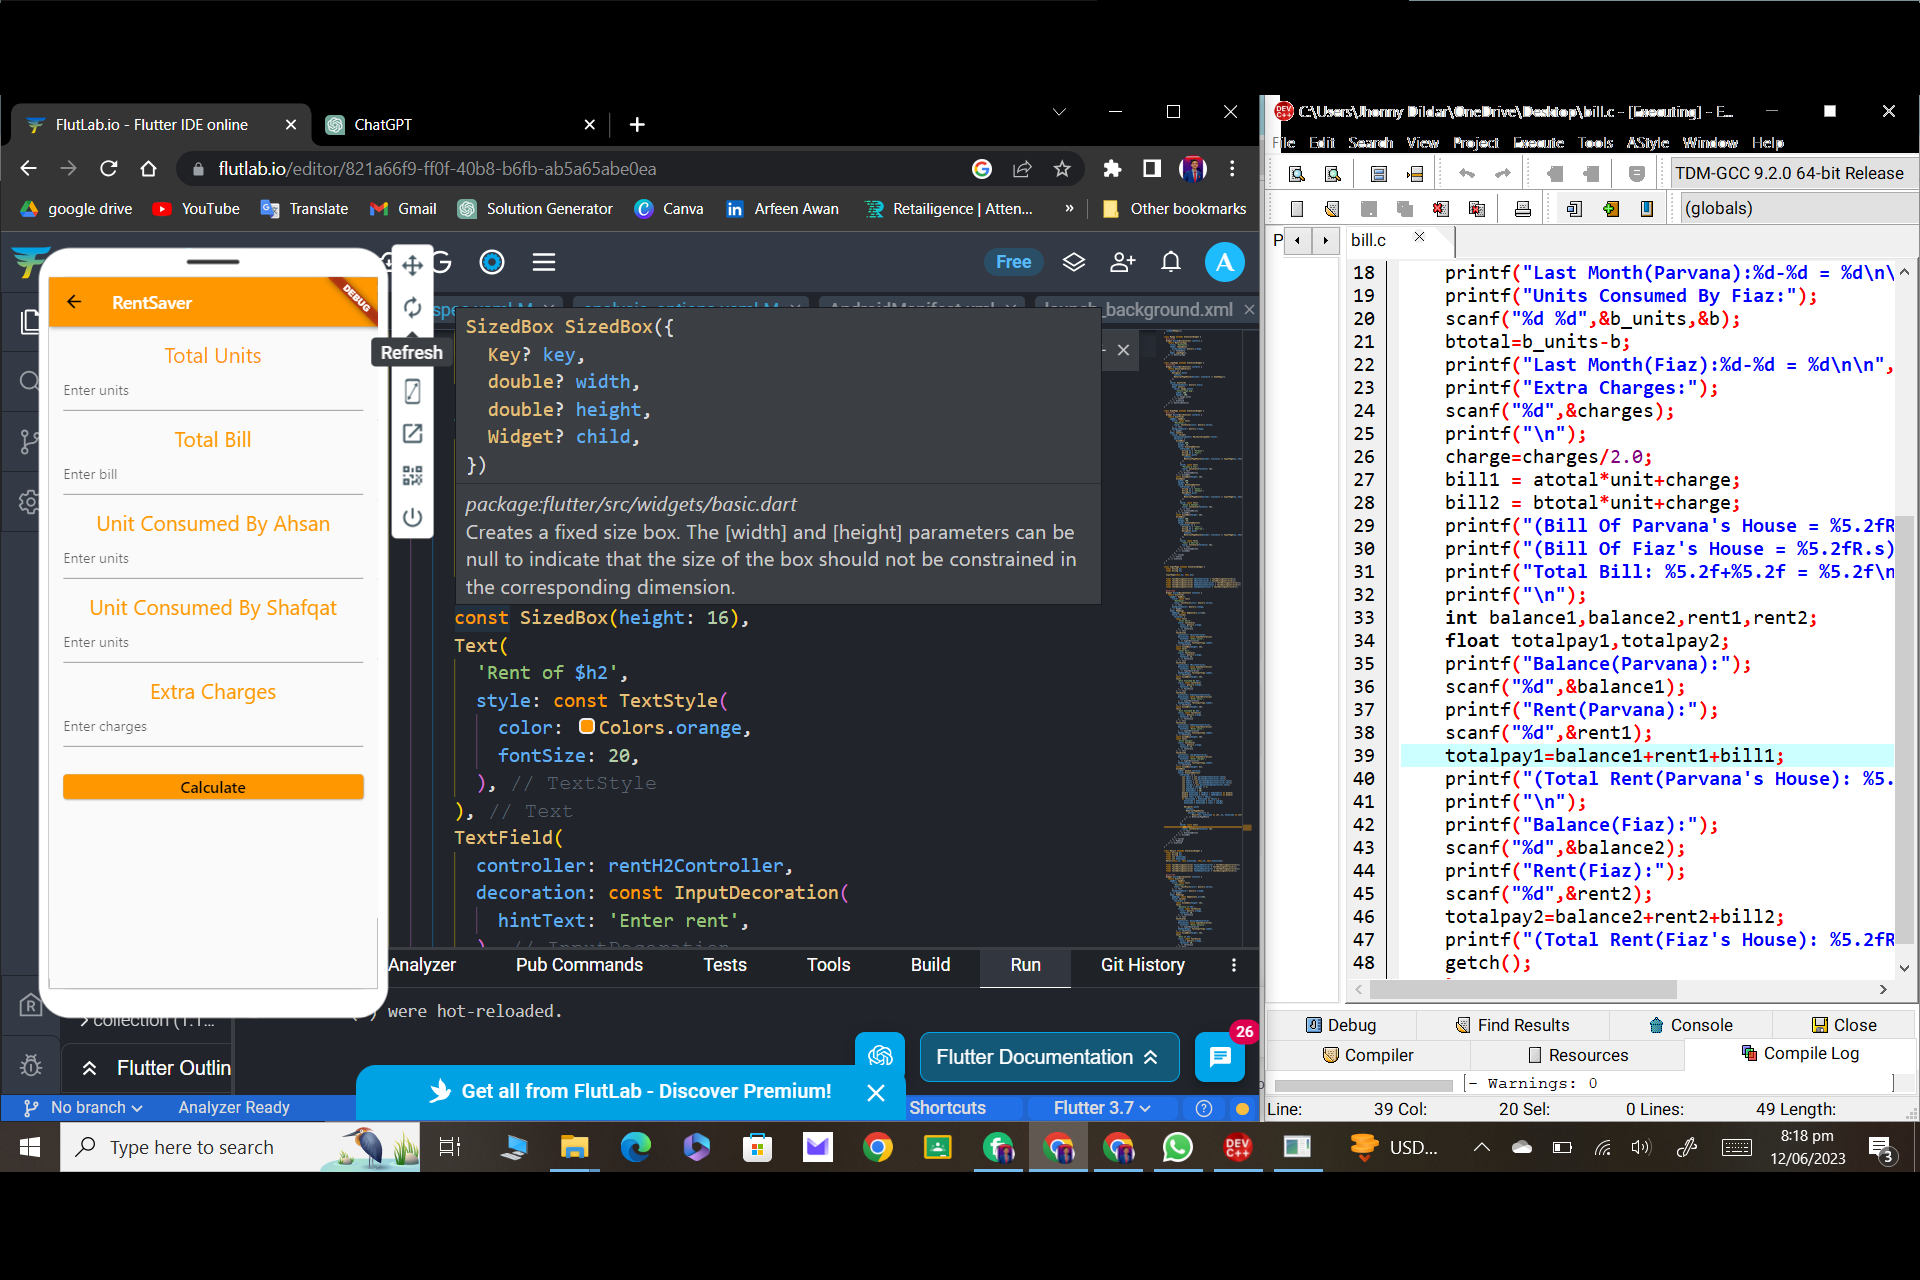1920x1280 pixels.
Task: Click Dev-C++ new file icon
Action: click(1296, 208)
